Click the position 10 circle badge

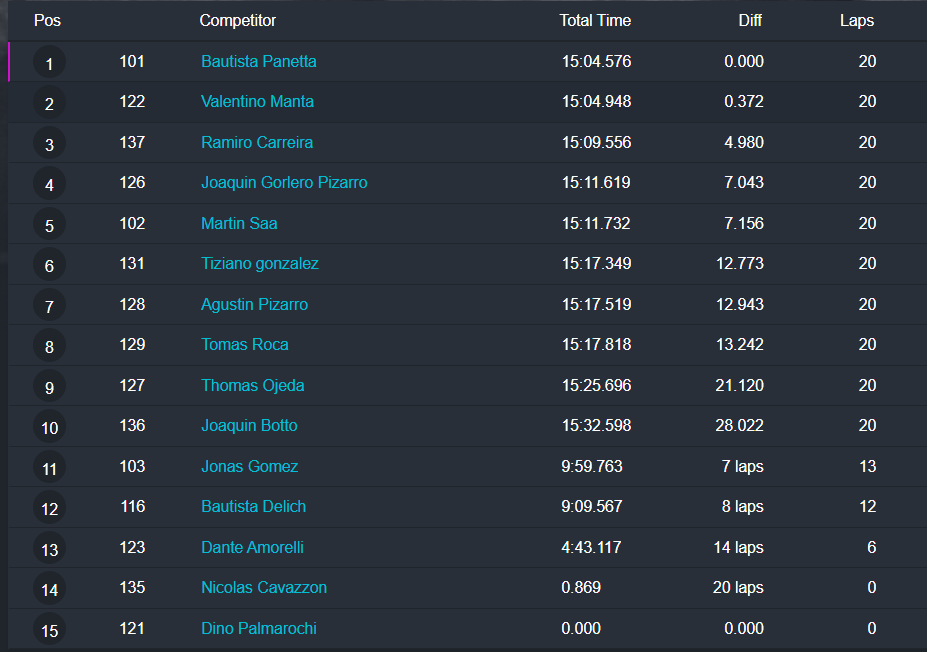(49, 428)
